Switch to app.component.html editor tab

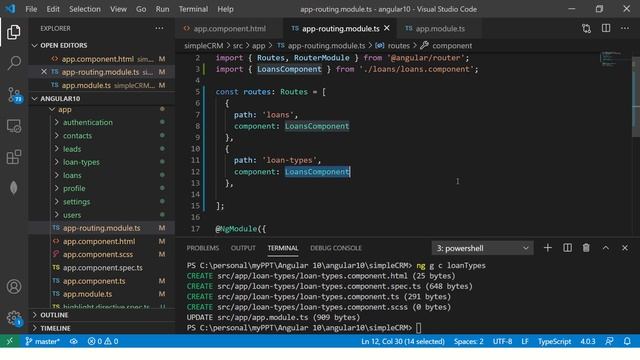(229, 29)
